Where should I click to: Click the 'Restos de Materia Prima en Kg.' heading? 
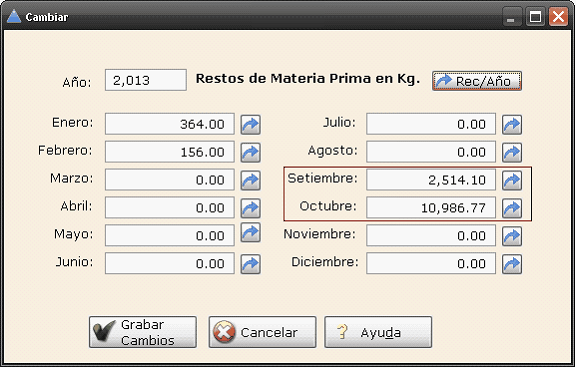[x=308, y=79]
